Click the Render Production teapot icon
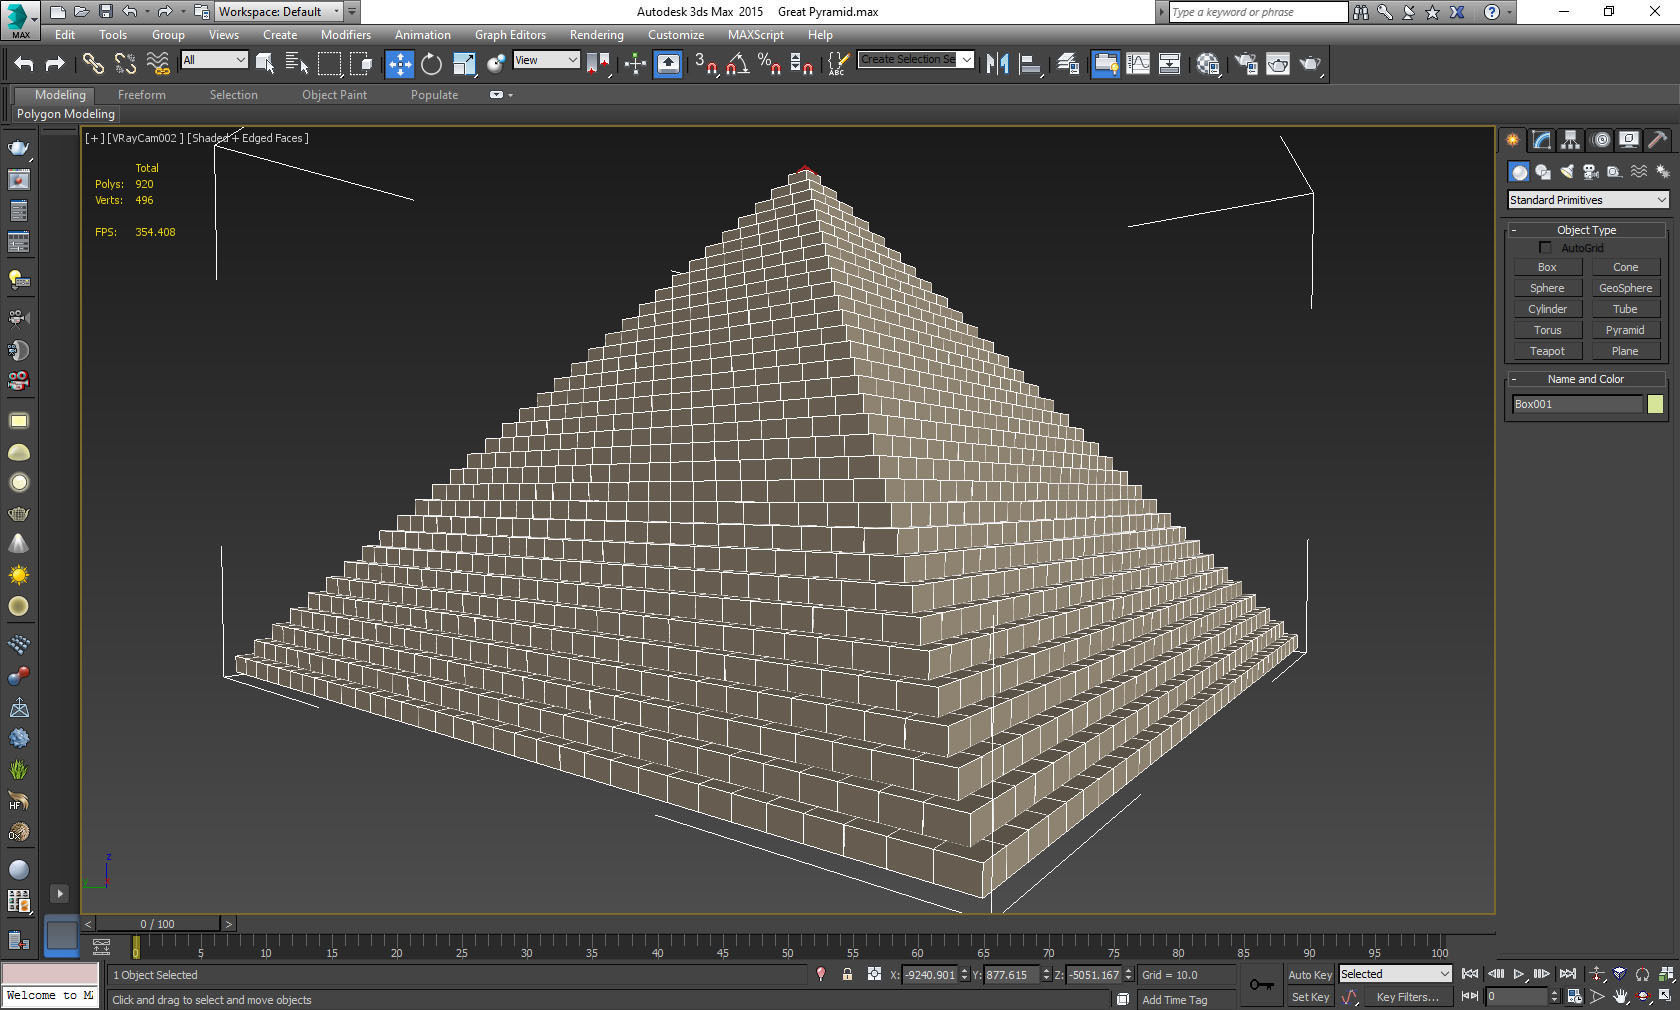The image size is (1680, 1010). coord(1310,64)
